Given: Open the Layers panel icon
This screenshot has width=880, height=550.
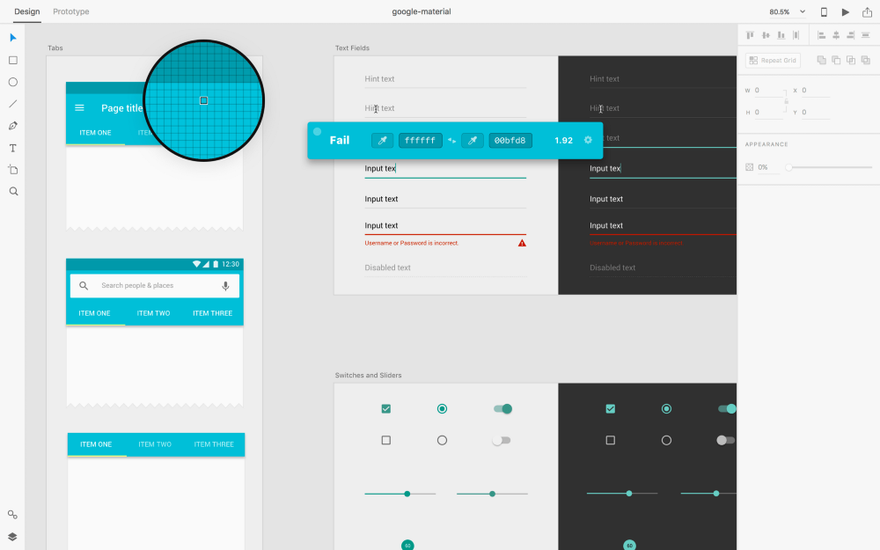Looking at the screenshot, I should [x=12, y=537].
